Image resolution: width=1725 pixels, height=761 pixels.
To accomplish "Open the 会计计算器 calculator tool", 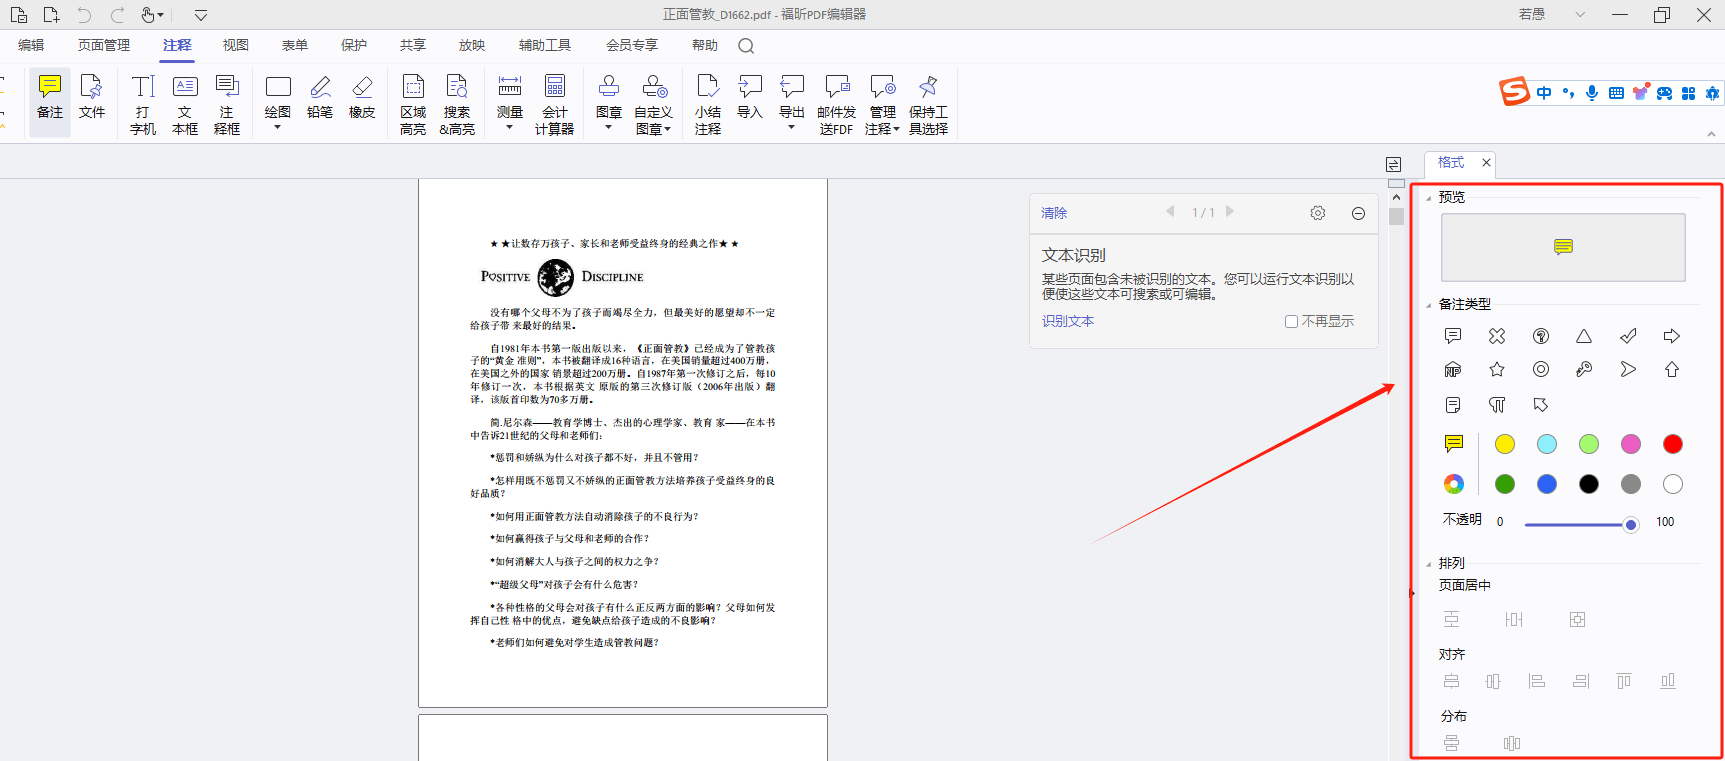I will [554, 104].
